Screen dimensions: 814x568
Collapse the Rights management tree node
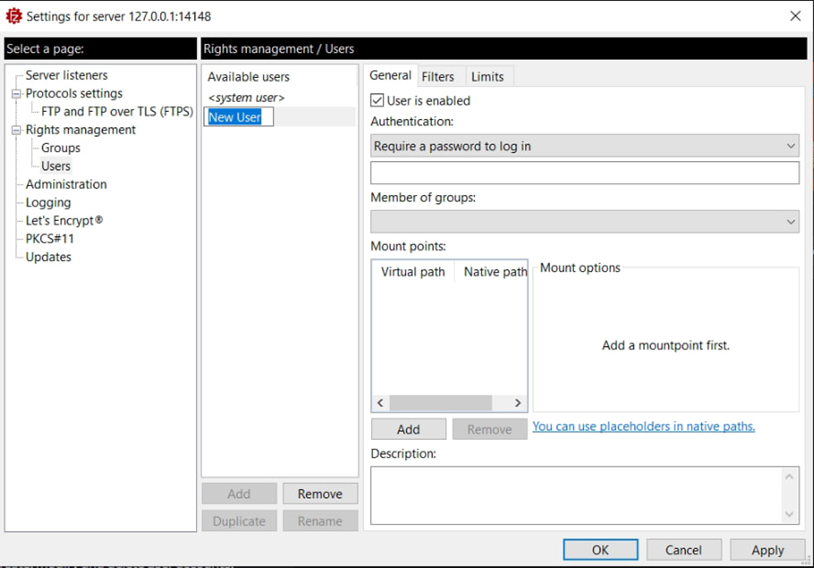[x=16, y=130]
